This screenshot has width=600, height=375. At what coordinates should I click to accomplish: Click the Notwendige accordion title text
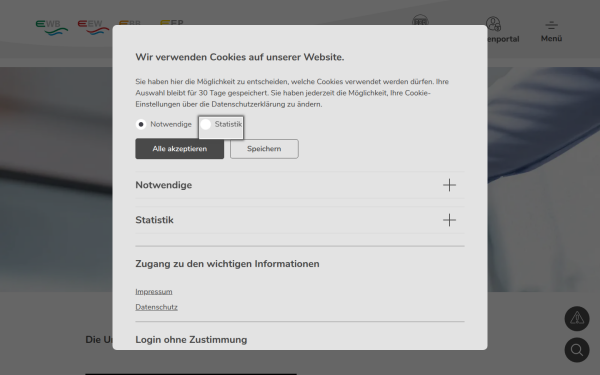[x=164, y=185]
